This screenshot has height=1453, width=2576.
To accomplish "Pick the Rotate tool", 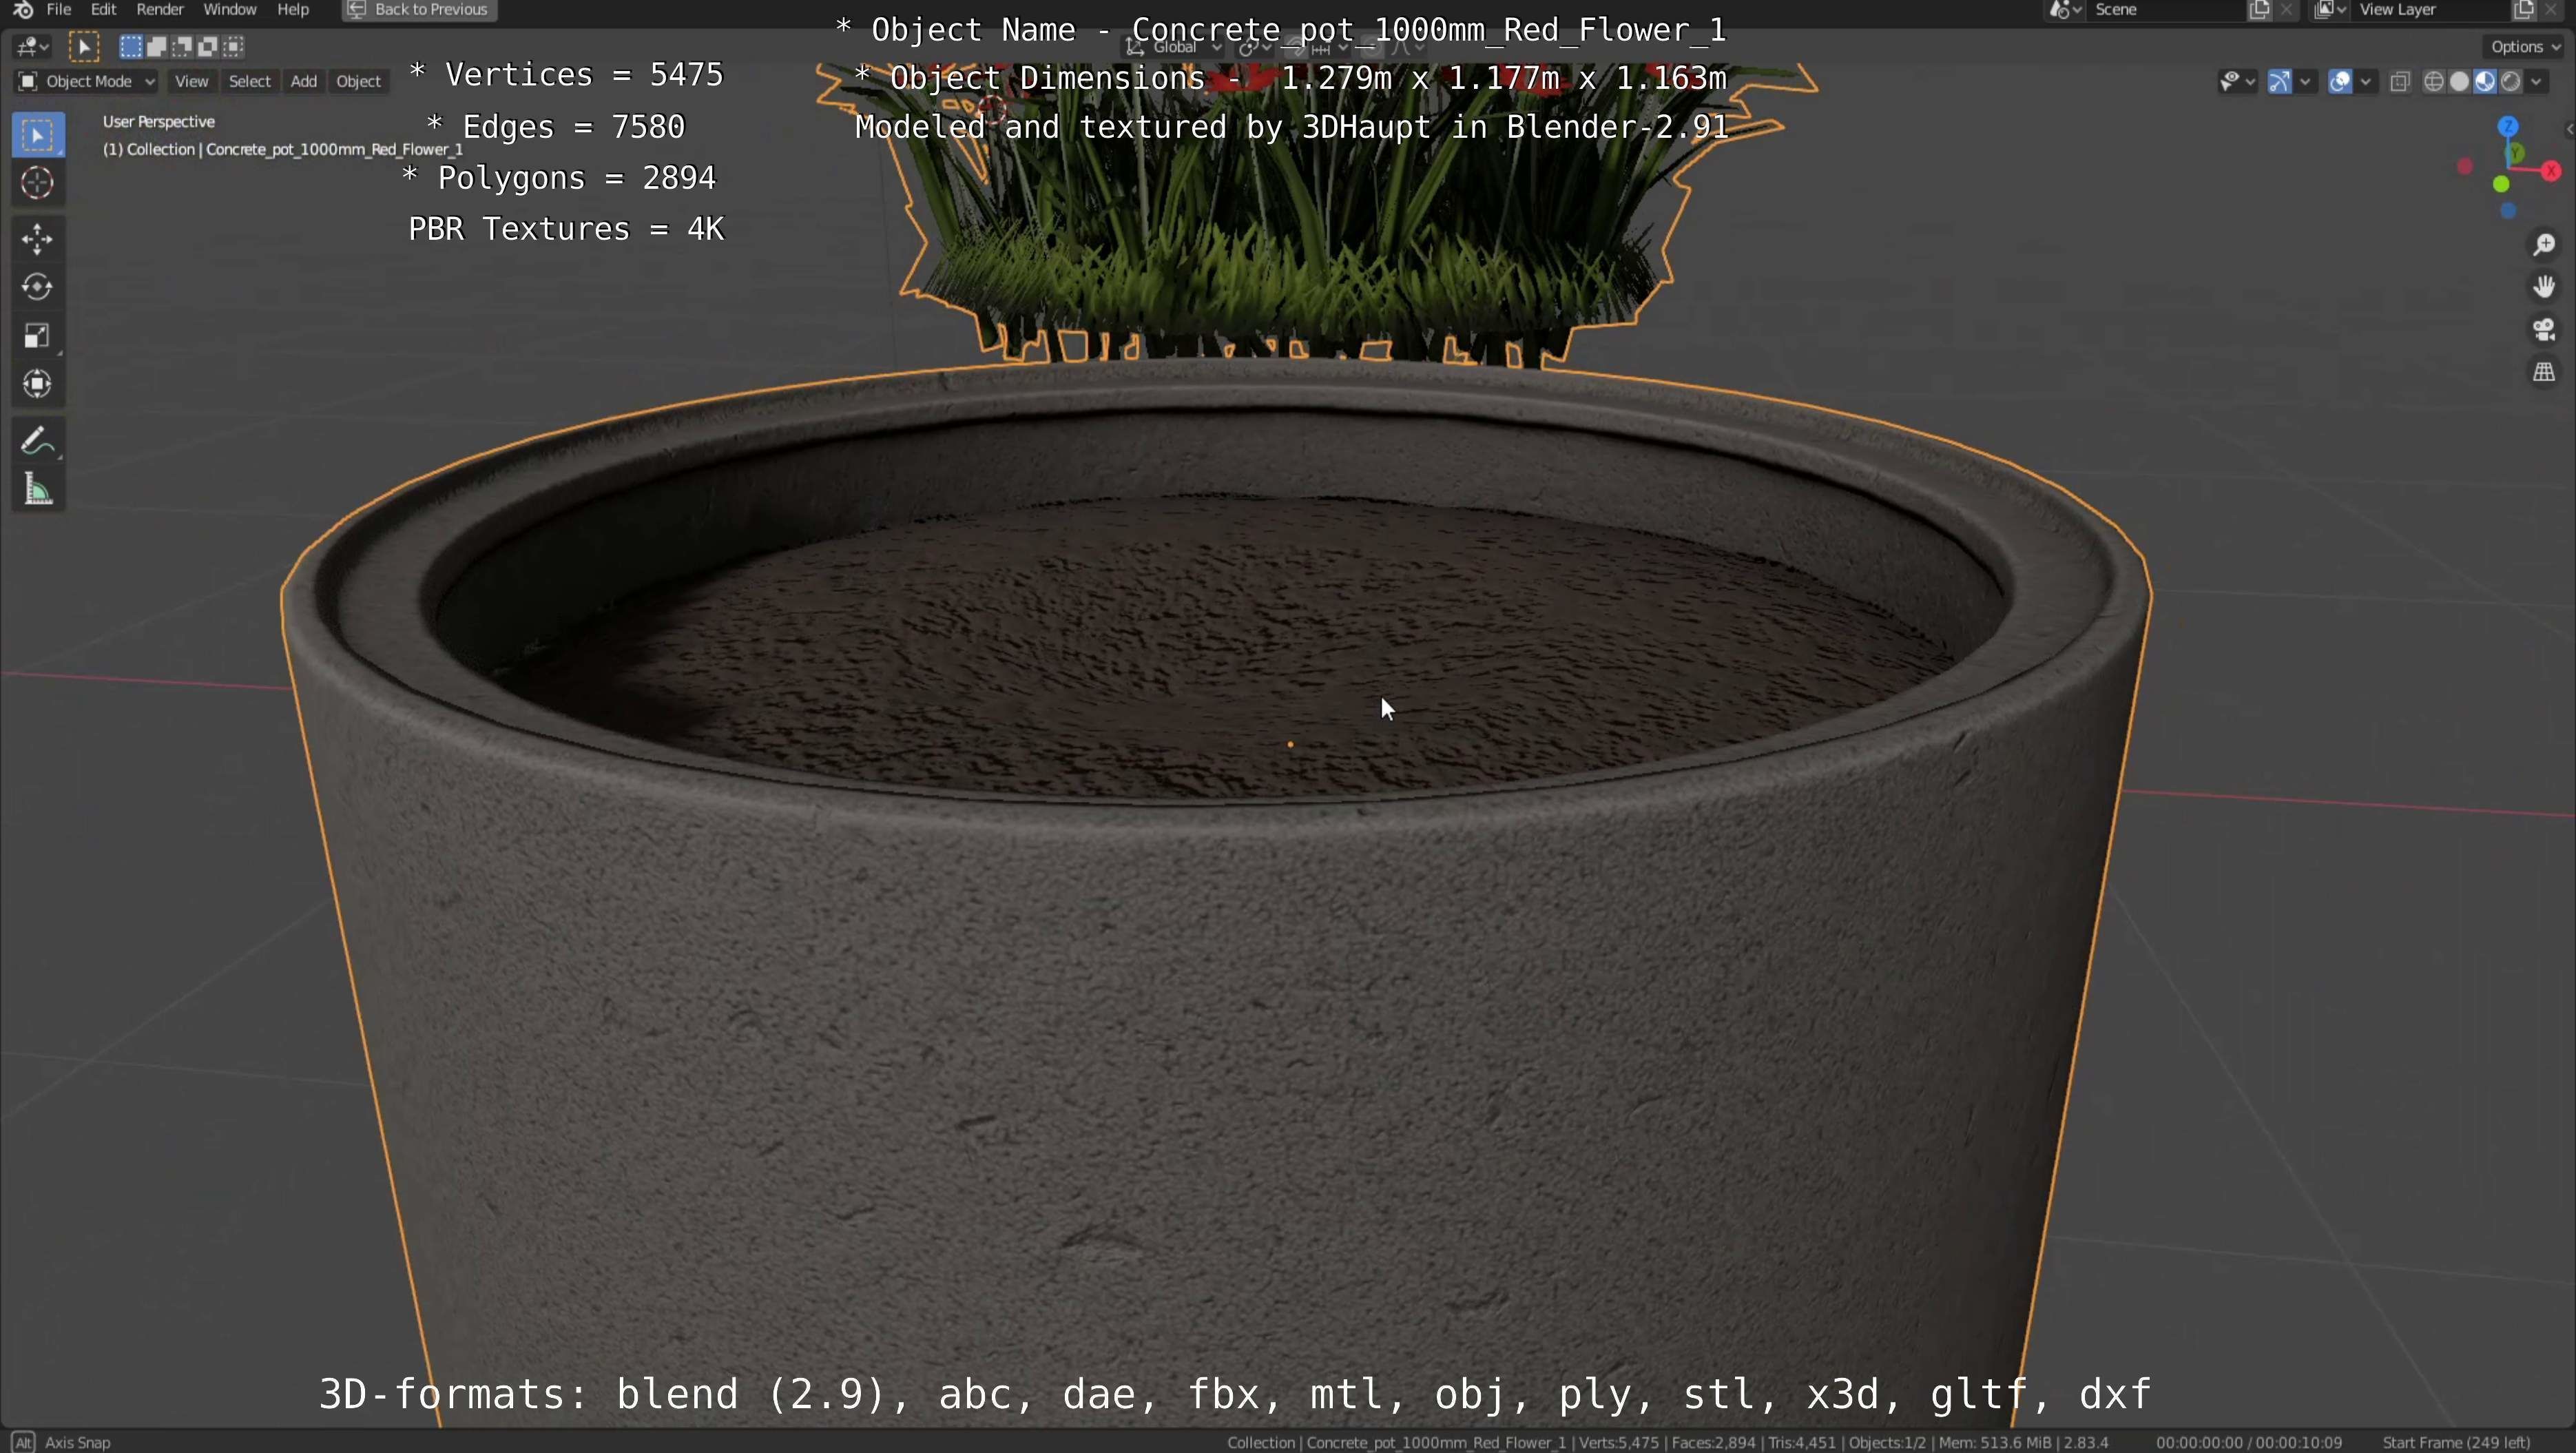I will pos(38,287).
